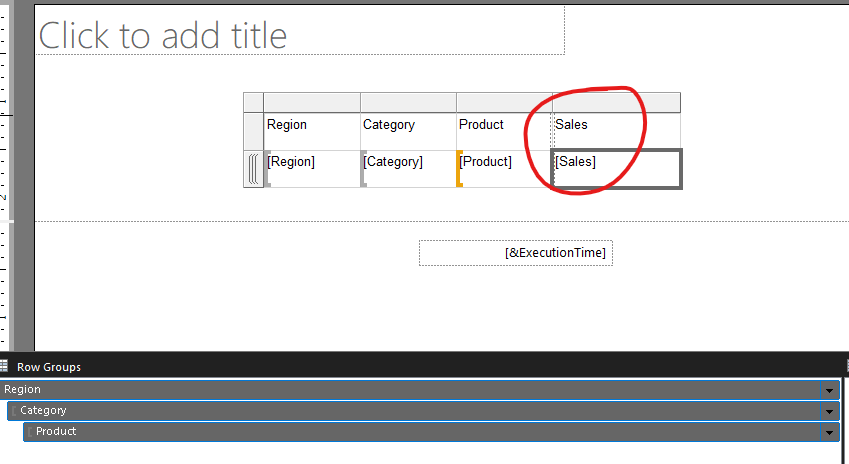Open the Category row group dropdown
The height and width of the screenshot is (464, 849).
(x=829, y=411)
